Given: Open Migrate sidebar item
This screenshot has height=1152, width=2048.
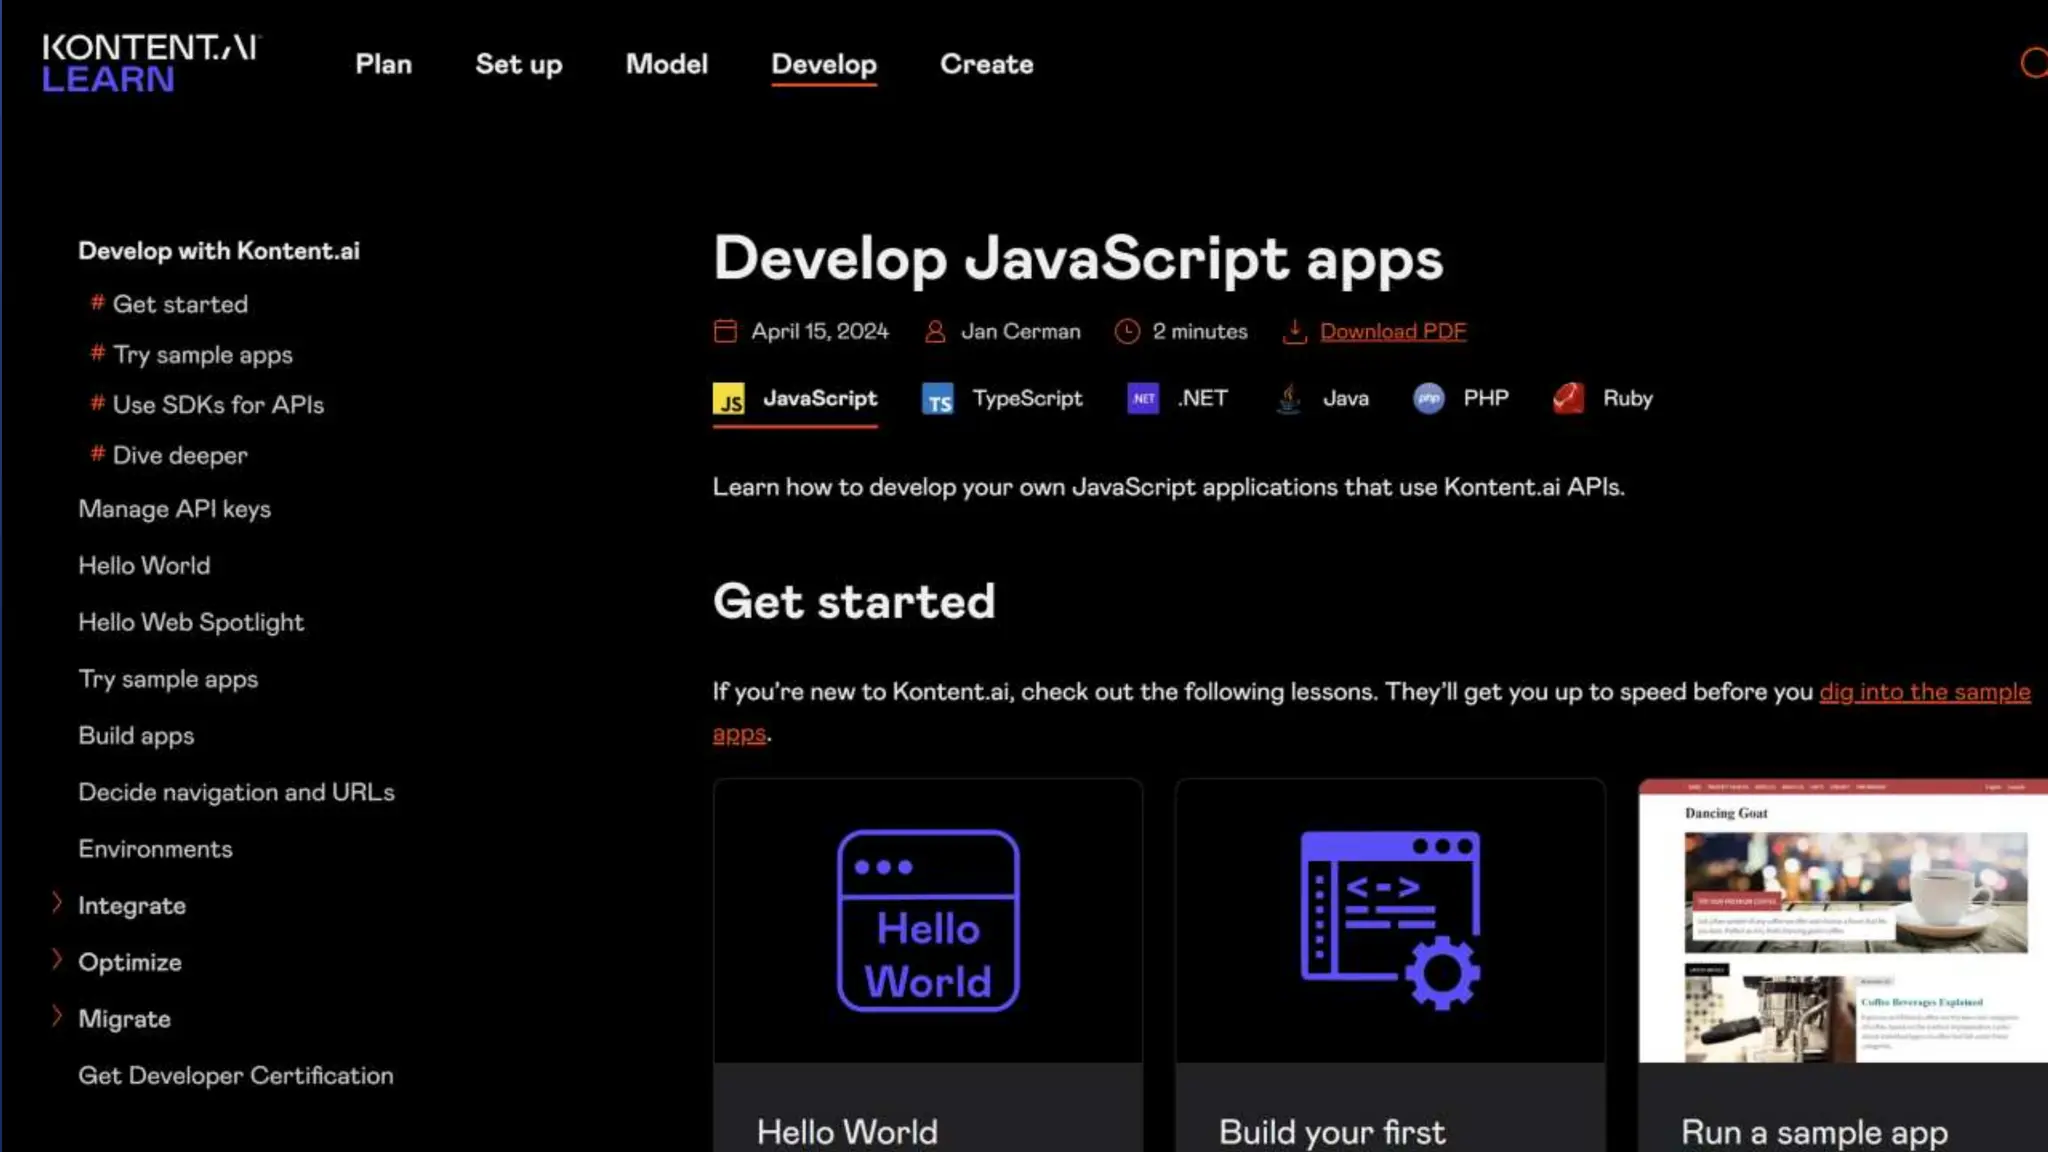Looking at the screenshot, I should click(125, 1019).
